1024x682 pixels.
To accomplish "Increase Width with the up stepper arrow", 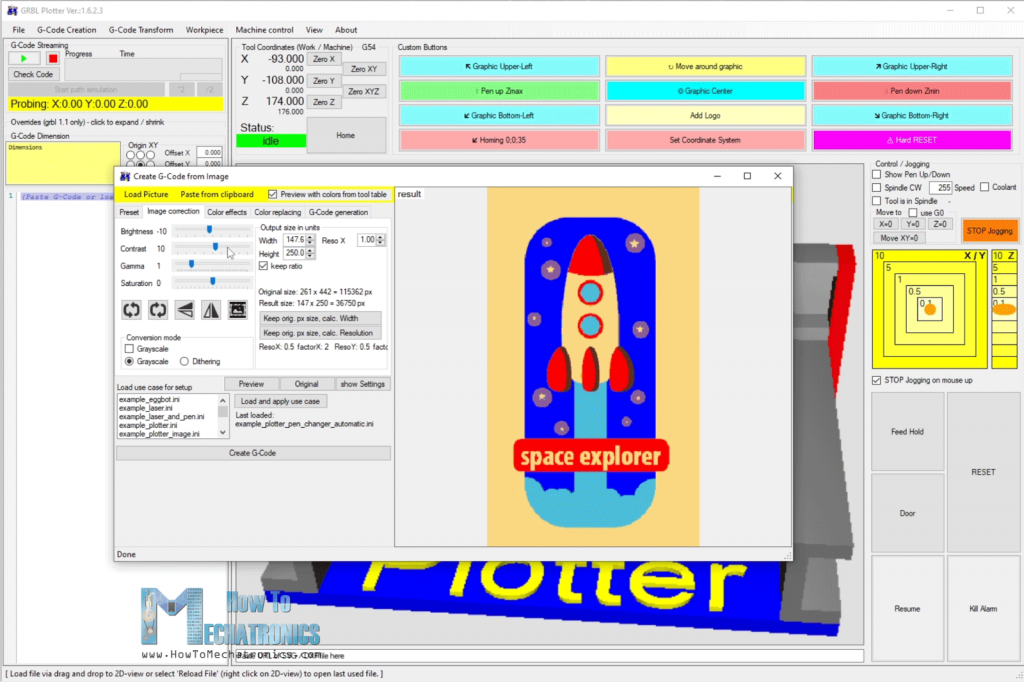I will (x=309, y=237).
